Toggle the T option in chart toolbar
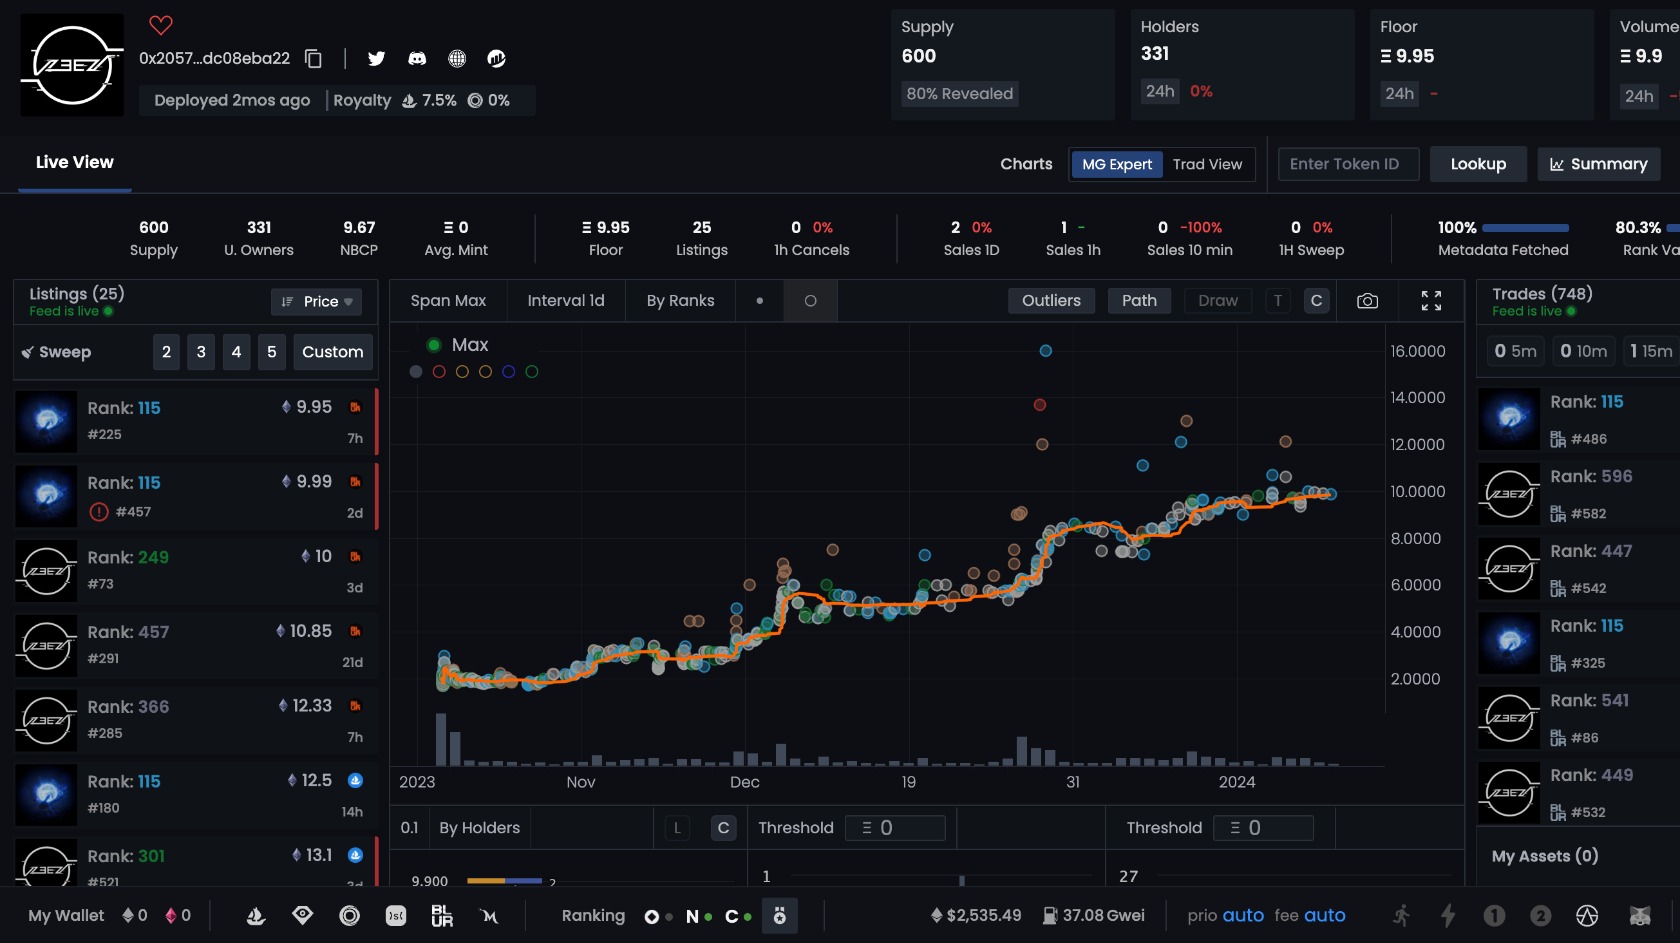This screenshot has height=943, width=1680. pos(1277,301)
